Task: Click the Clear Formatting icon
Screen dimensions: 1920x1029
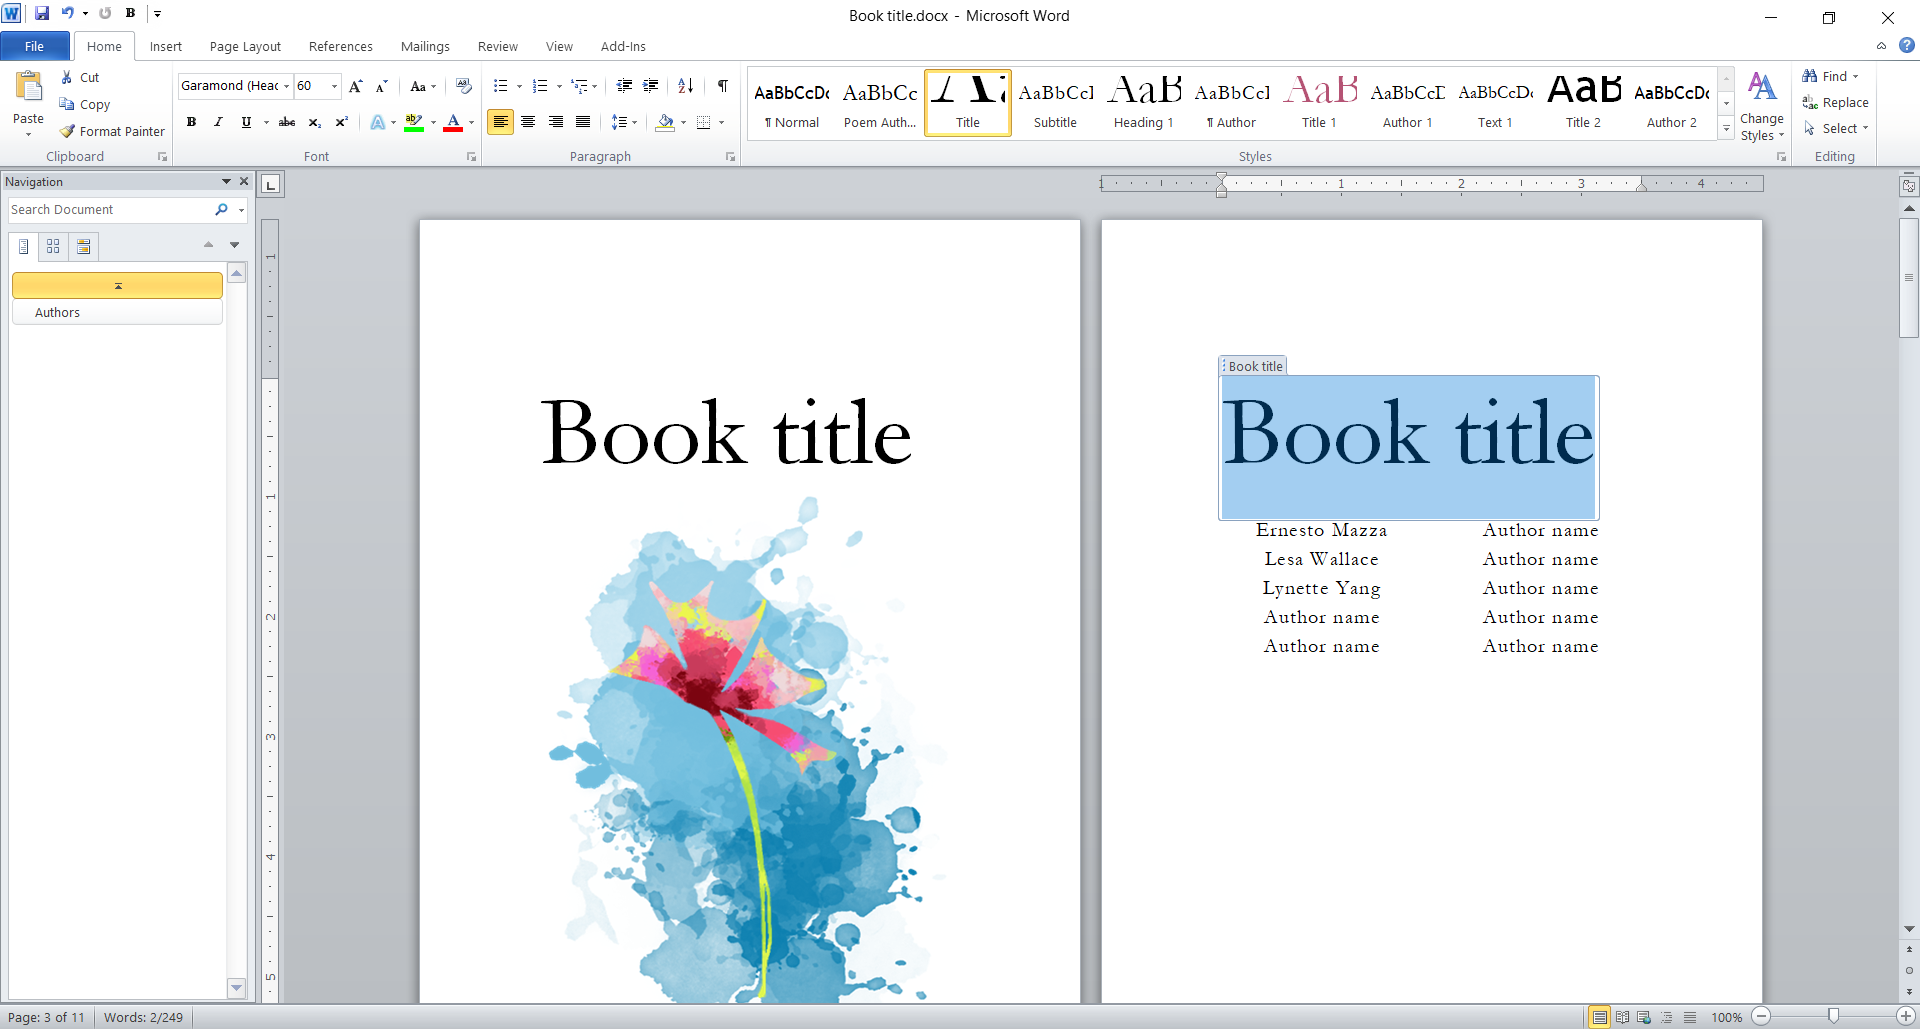Action: 463,86
